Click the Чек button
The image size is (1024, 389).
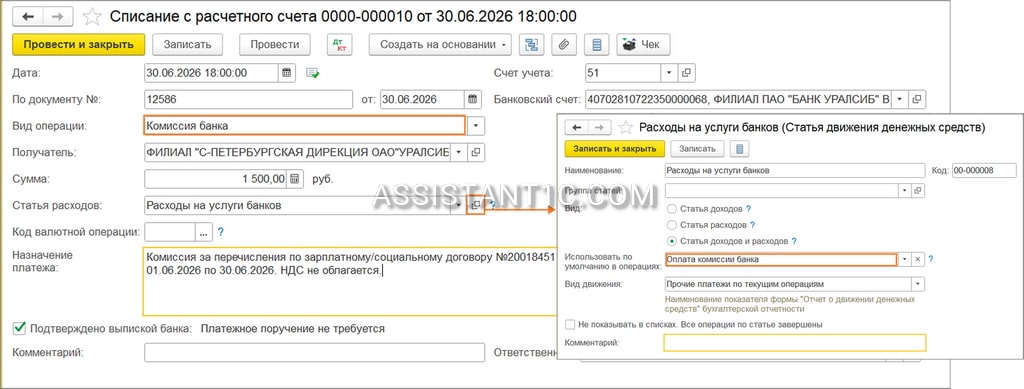tap(643, 44)
